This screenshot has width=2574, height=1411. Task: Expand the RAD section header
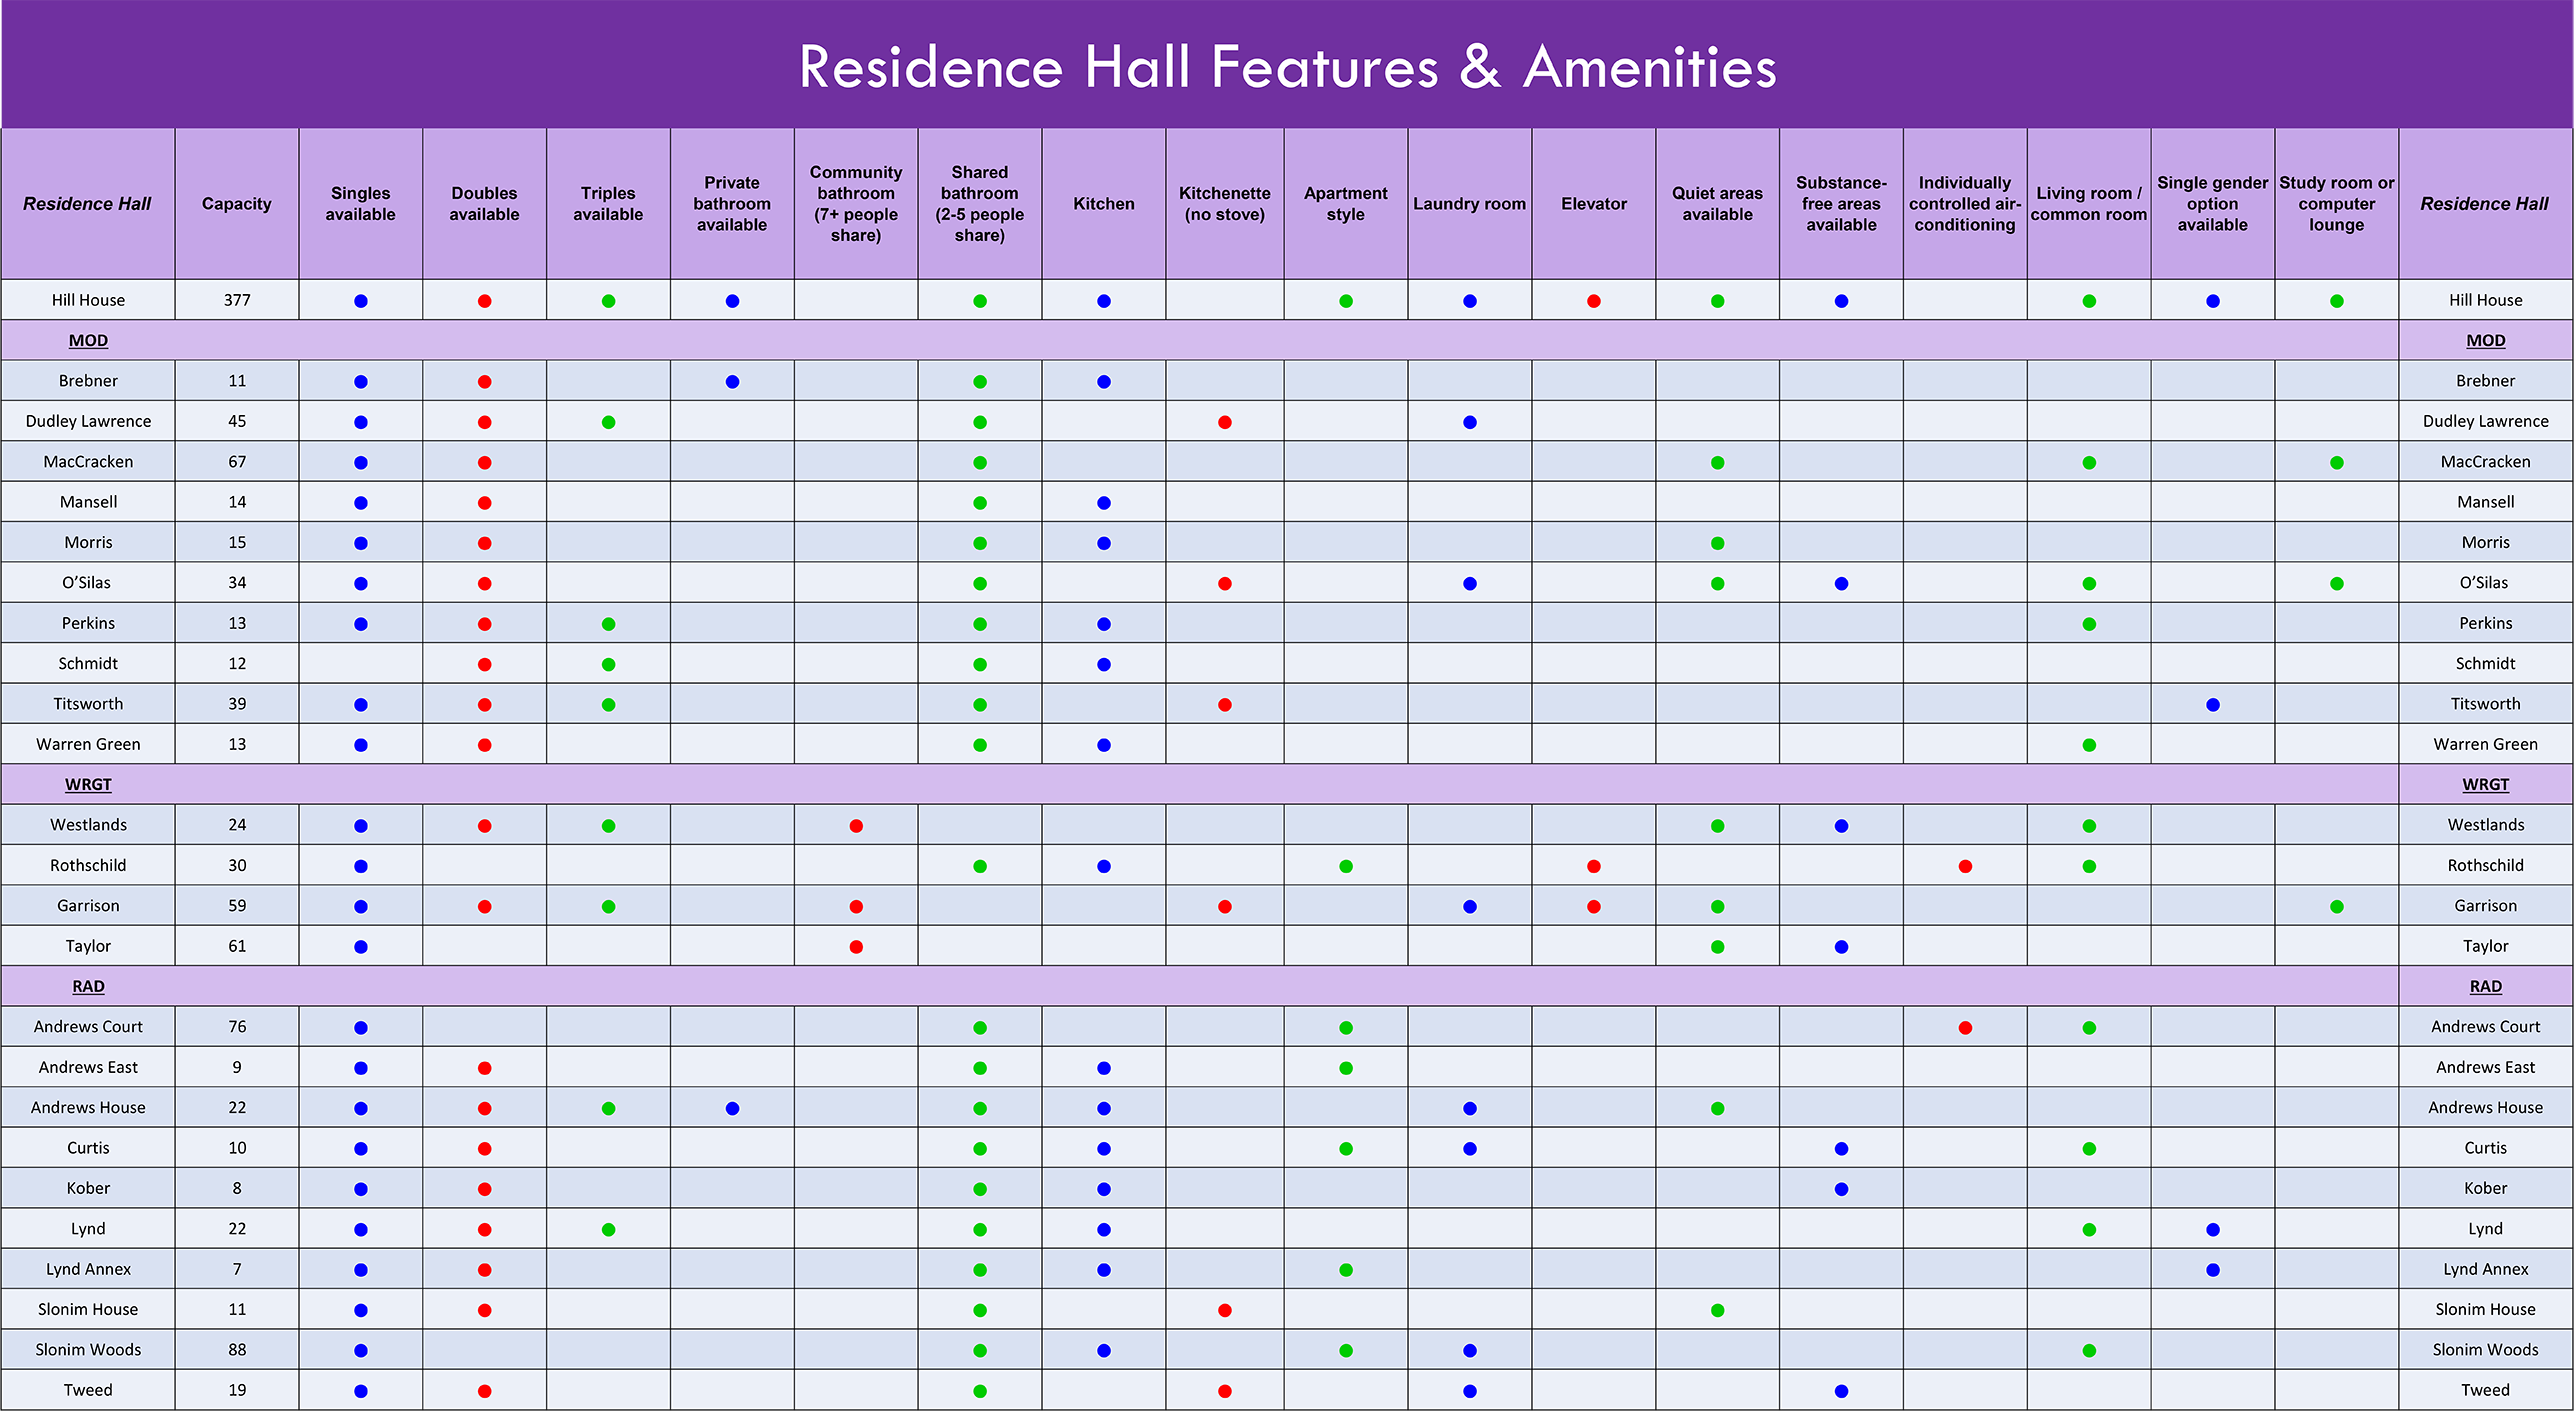click(x=88, y=986)
